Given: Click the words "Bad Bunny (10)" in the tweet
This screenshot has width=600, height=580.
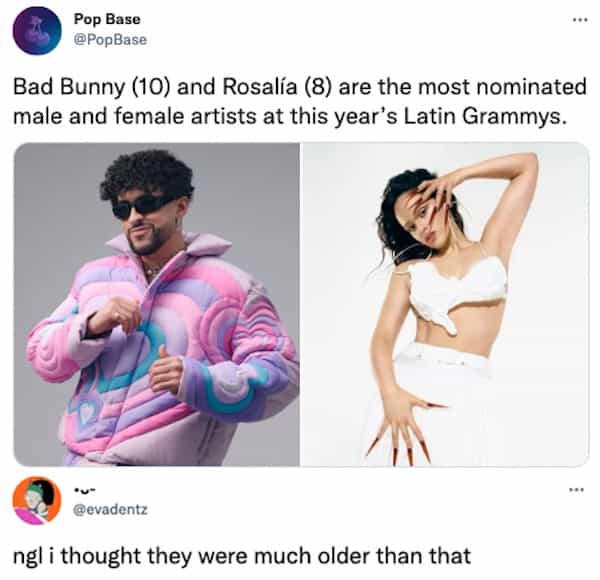Looking at the screenshot, I should point(92,87).
